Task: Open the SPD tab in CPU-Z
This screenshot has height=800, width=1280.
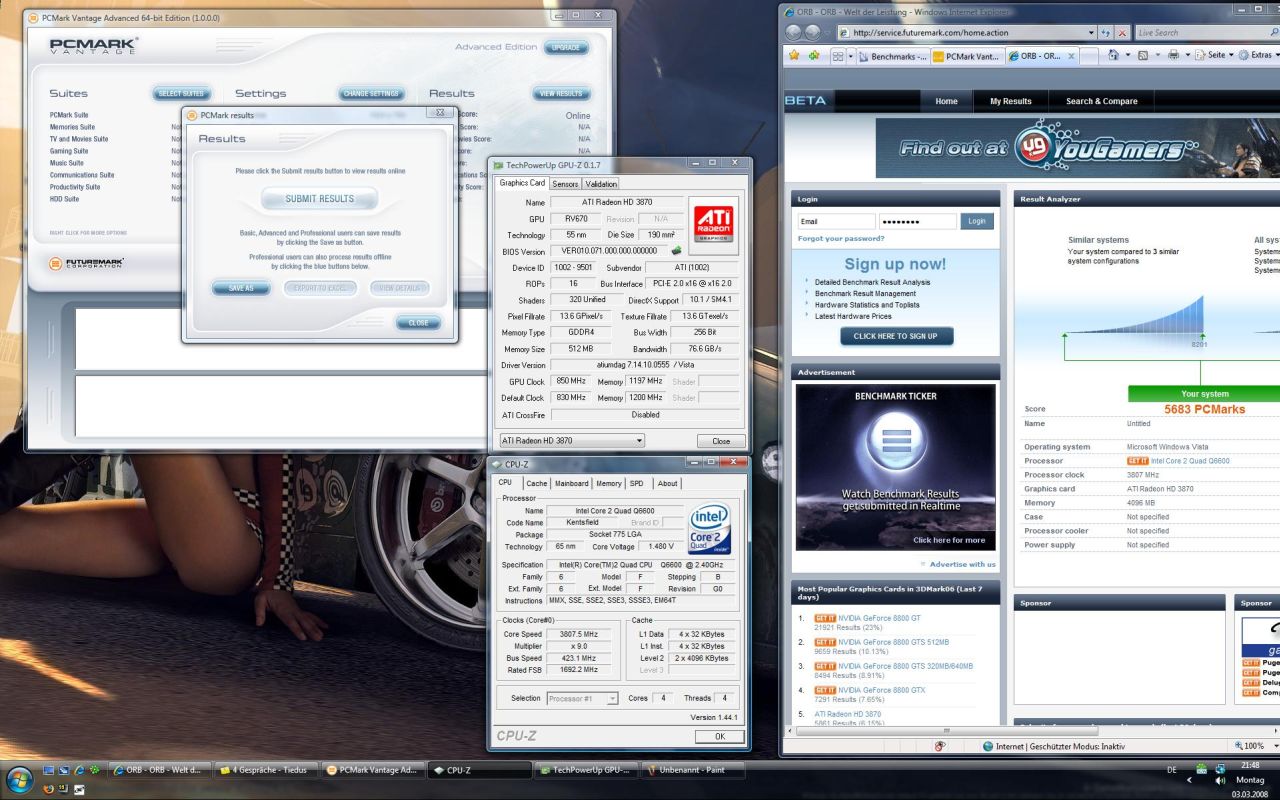Action: [x=637, y=483]
